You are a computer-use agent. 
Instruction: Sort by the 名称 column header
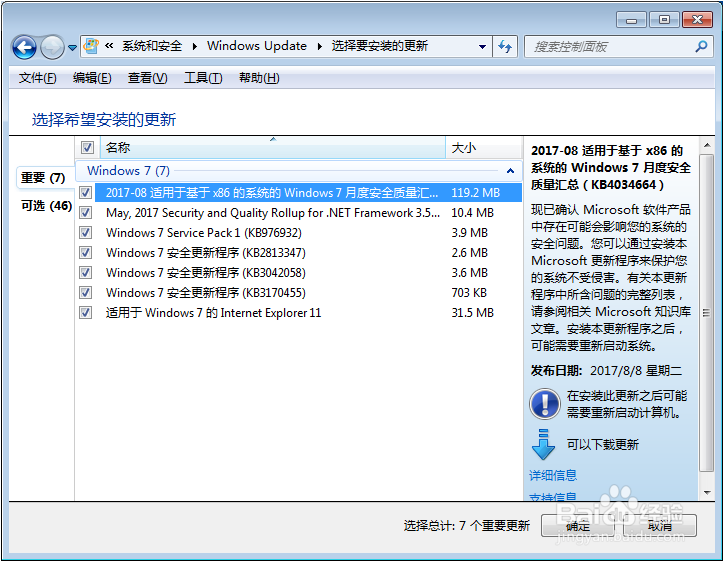(272, 148)
